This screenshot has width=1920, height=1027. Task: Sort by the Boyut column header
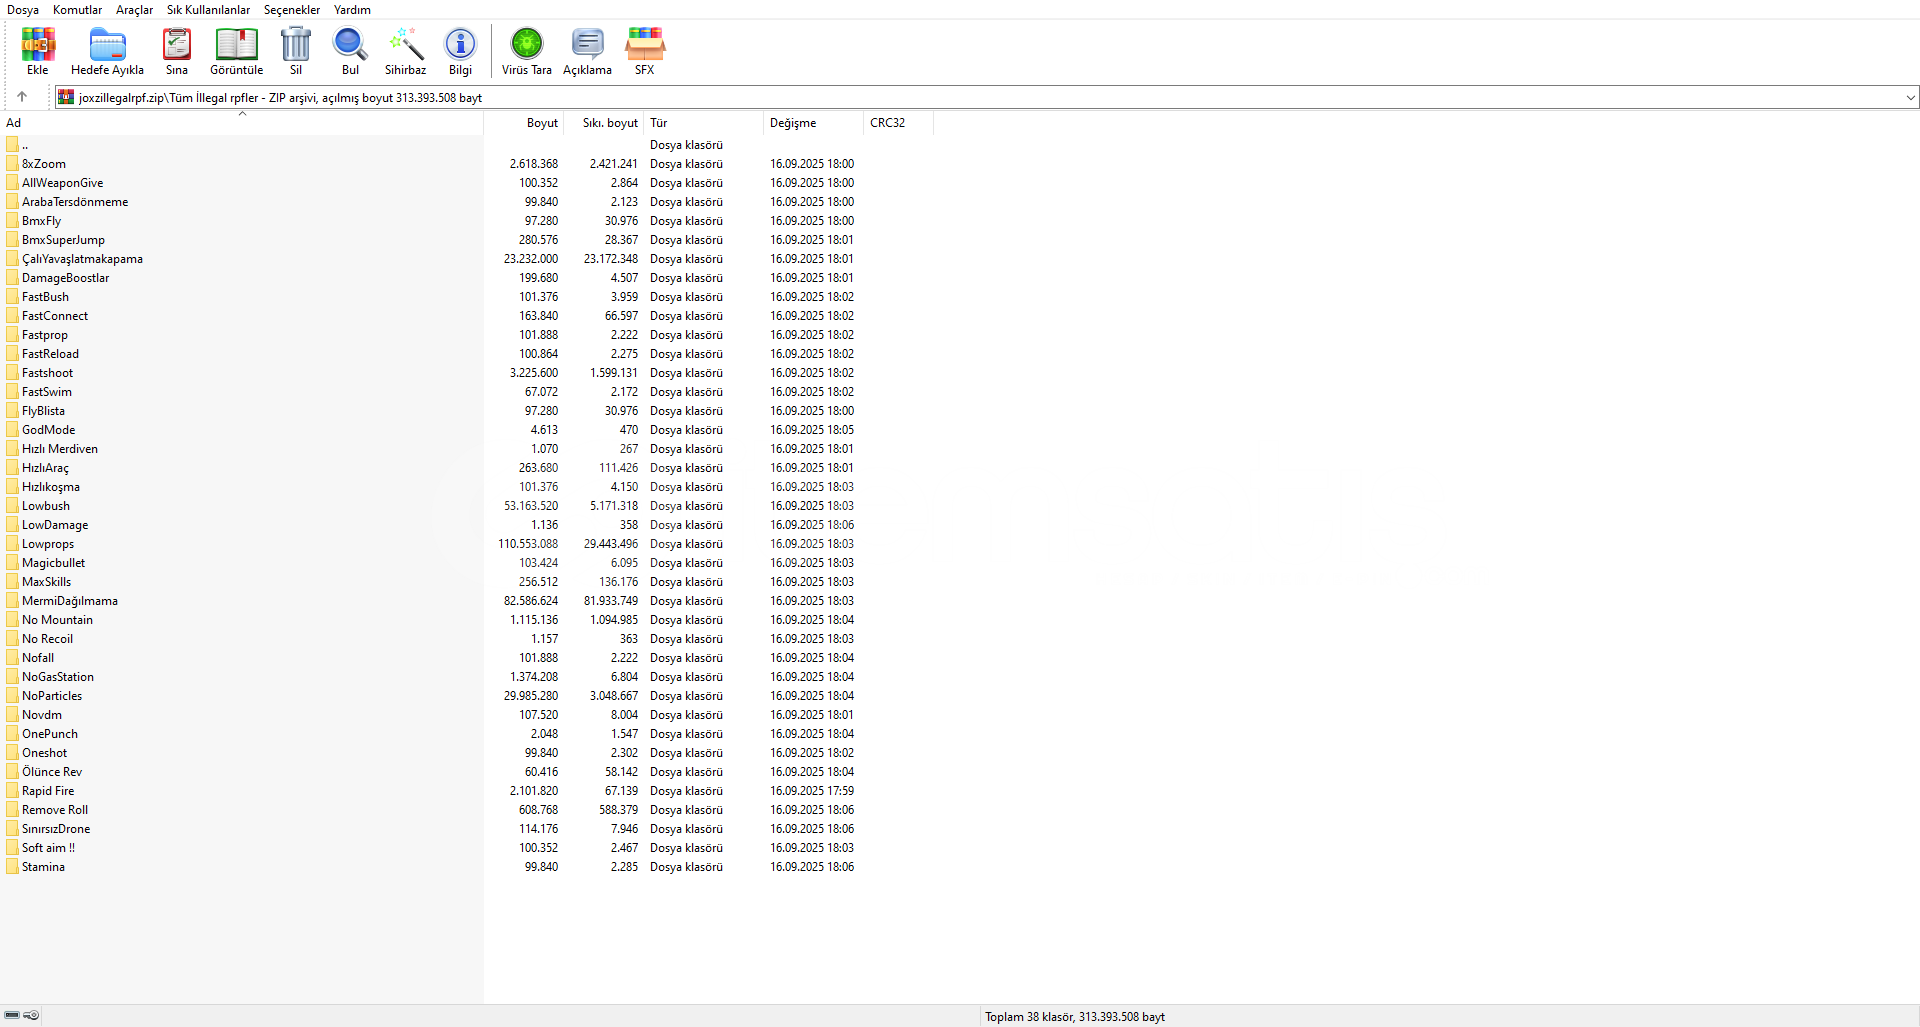524,123
